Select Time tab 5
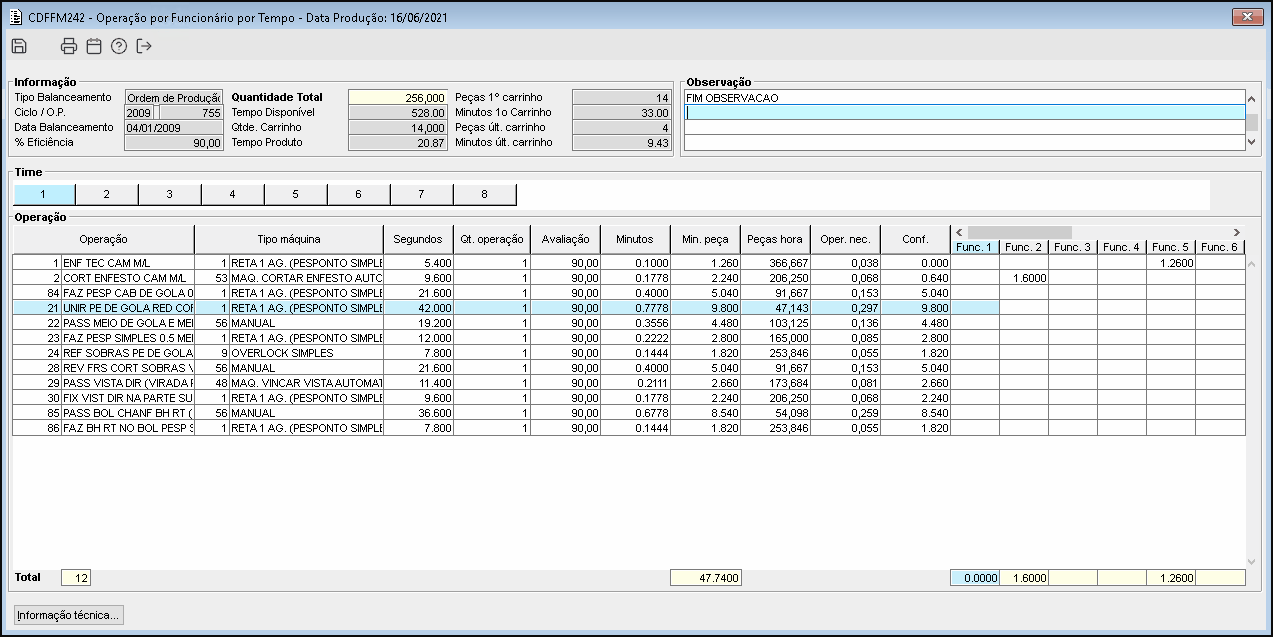This screenshot has height=637, width=1273. coord(295,195)
